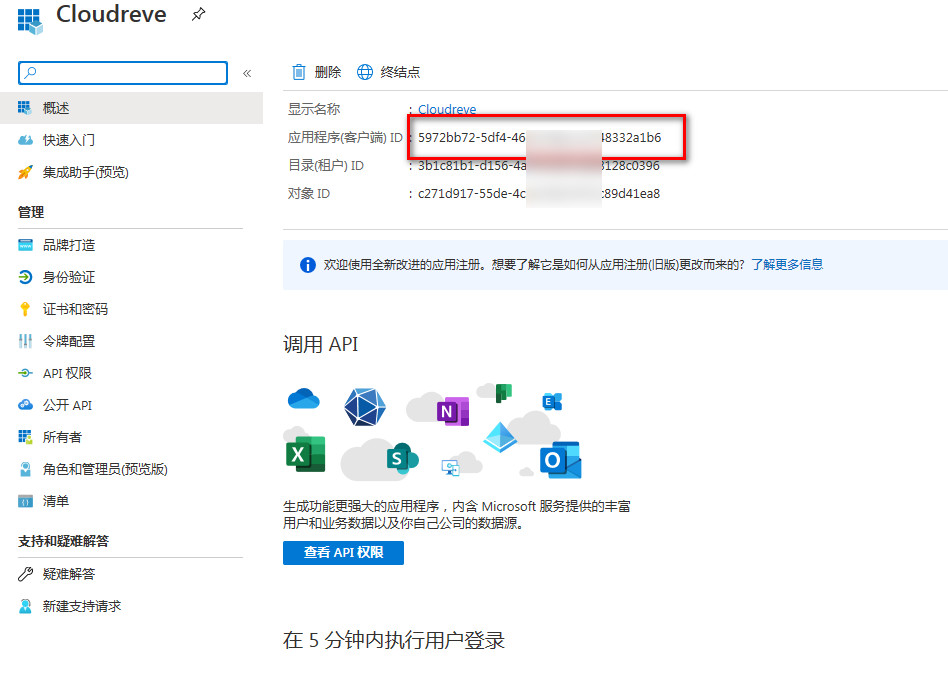The image size is (948, 696).
Task: Click the 公开 API cloud icon
Action: [25, 405]
